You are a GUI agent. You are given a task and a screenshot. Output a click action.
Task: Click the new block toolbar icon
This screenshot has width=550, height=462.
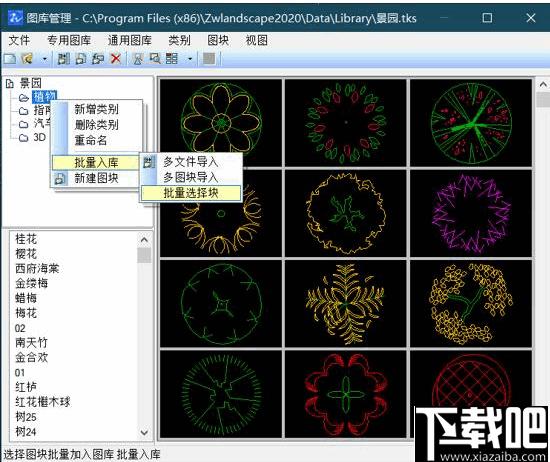pyautogui.click(x=81, y=59)
